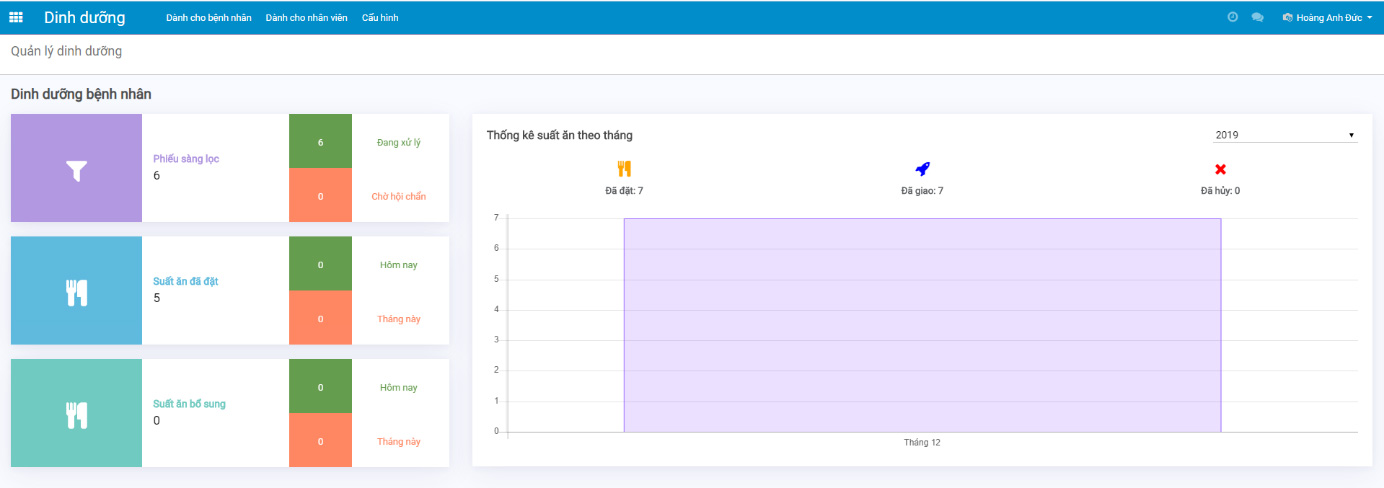Click the purple Tháng 12 chart bar
The height and width of the screenshot is (488, 1384).
tap(922, 325)
